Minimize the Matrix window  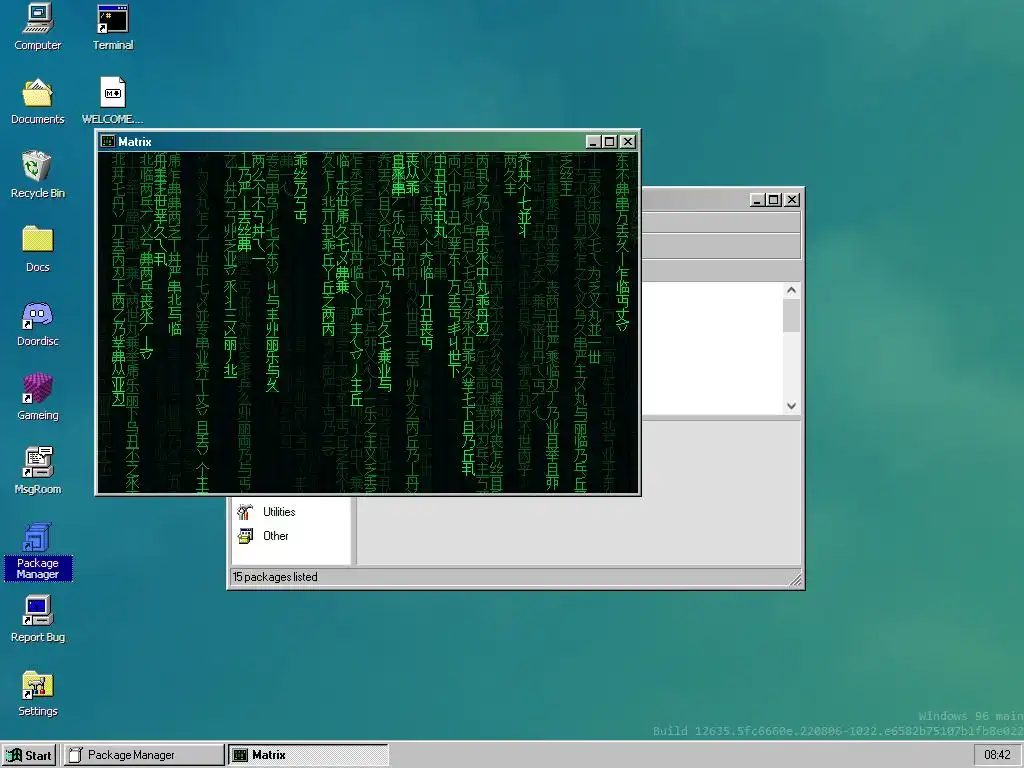(593, 142)
